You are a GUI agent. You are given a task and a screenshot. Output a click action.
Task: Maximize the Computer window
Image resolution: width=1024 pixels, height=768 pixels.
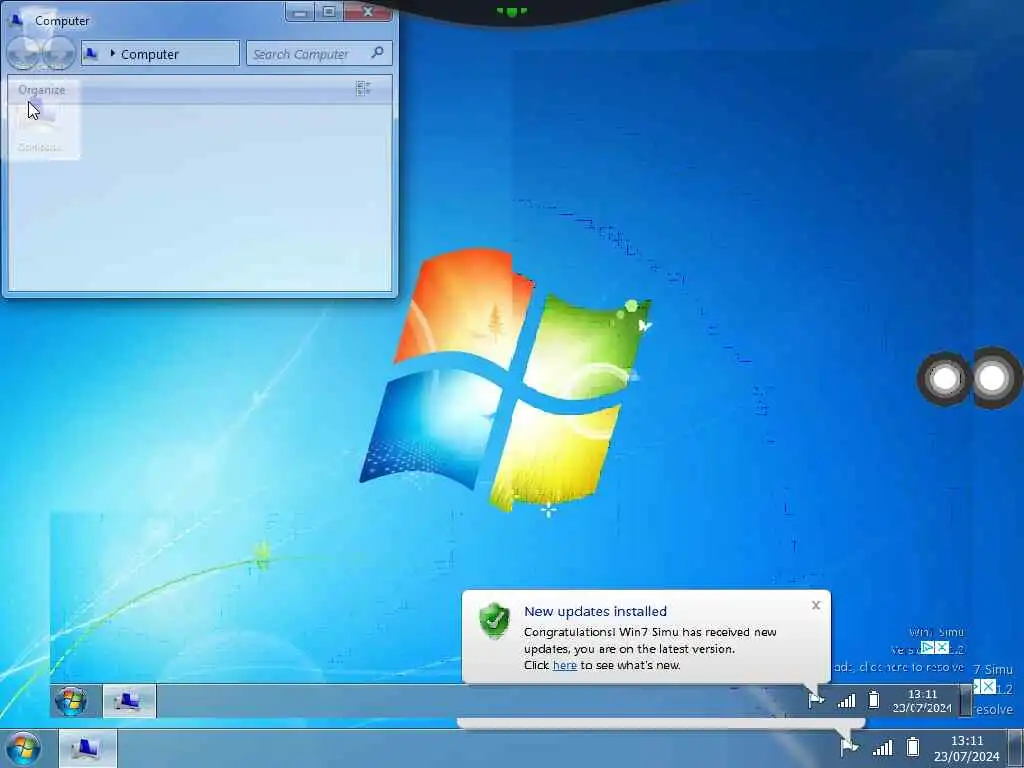click(329, 12)
